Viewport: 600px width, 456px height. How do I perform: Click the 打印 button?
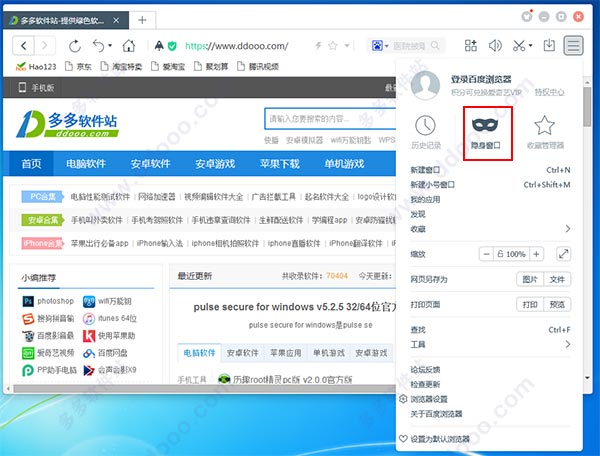(x=530, y=304)
